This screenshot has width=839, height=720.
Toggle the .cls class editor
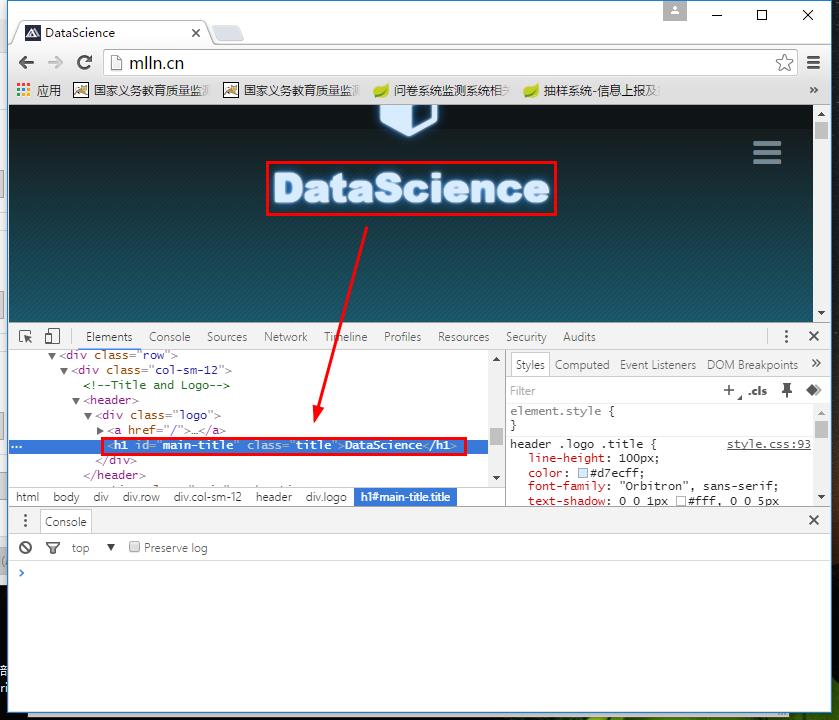tap(757, 390)
